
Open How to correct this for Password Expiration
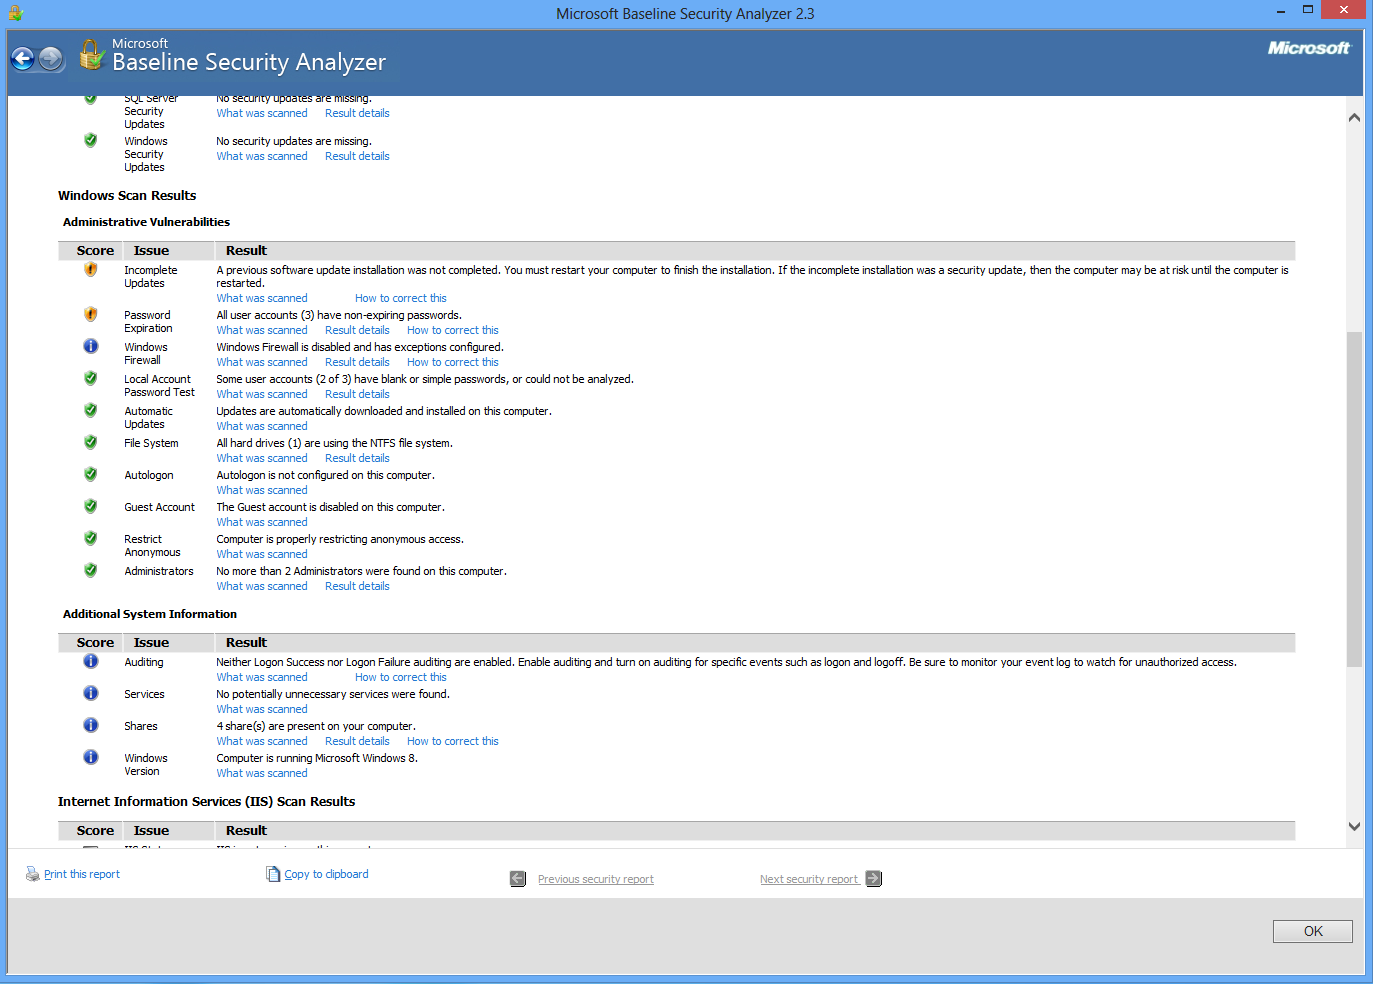click(x=453, y=330)
